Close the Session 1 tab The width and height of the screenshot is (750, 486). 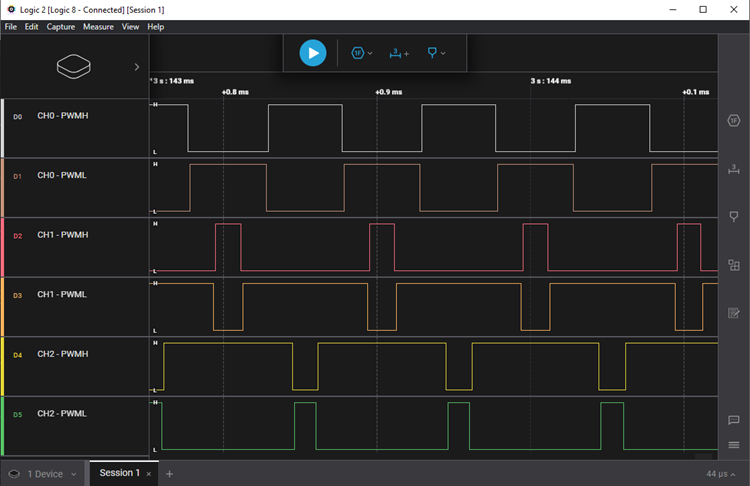click(x=149, y=473)
